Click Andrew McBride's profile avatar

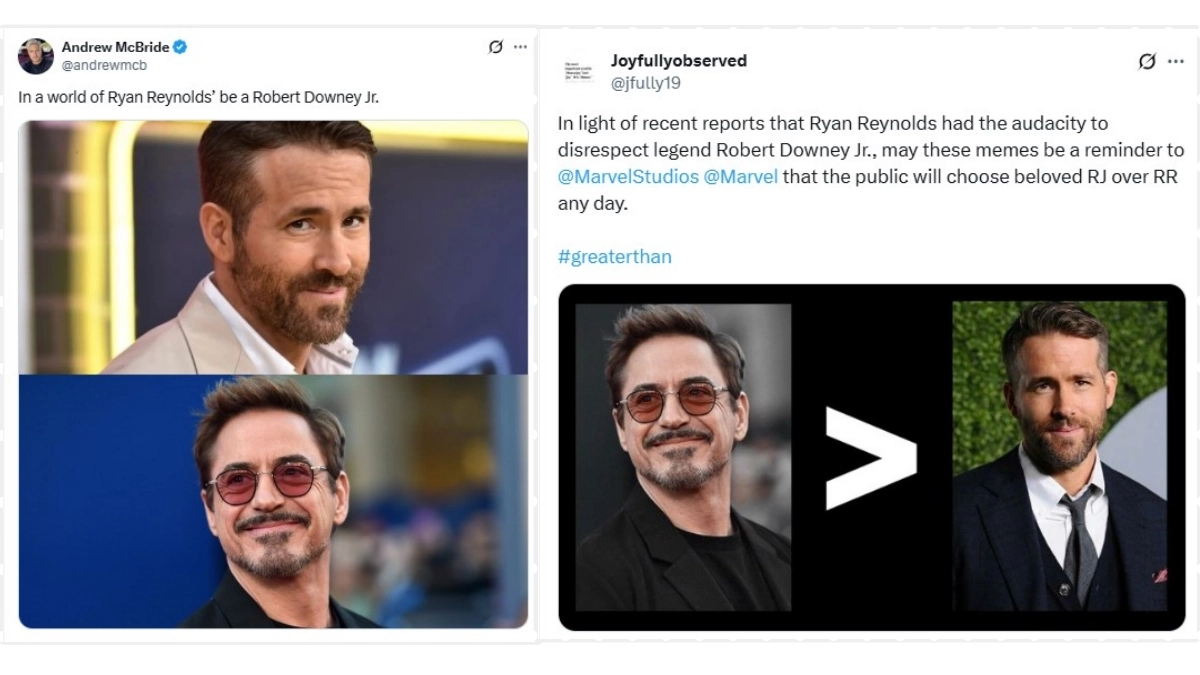tap(35, 56)
